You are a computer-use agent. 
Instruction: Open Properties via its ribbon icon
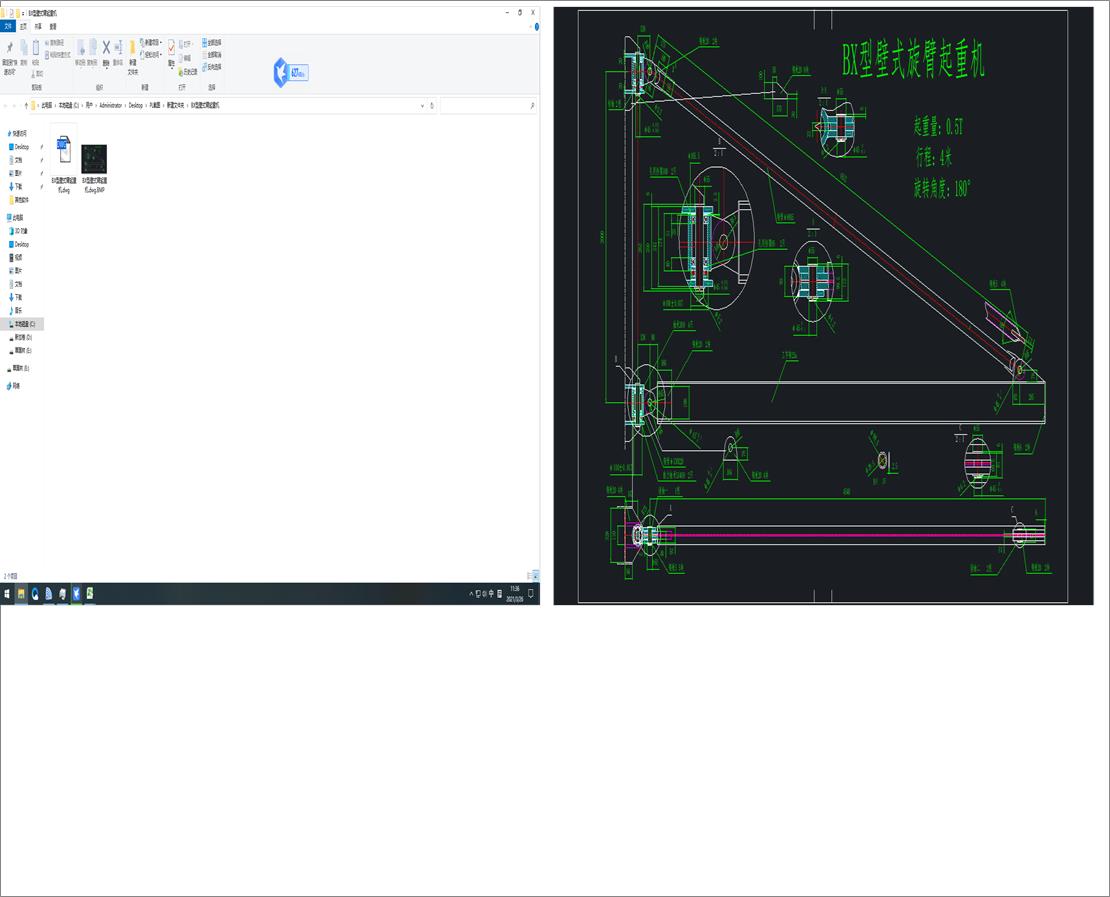pos(172,48)
